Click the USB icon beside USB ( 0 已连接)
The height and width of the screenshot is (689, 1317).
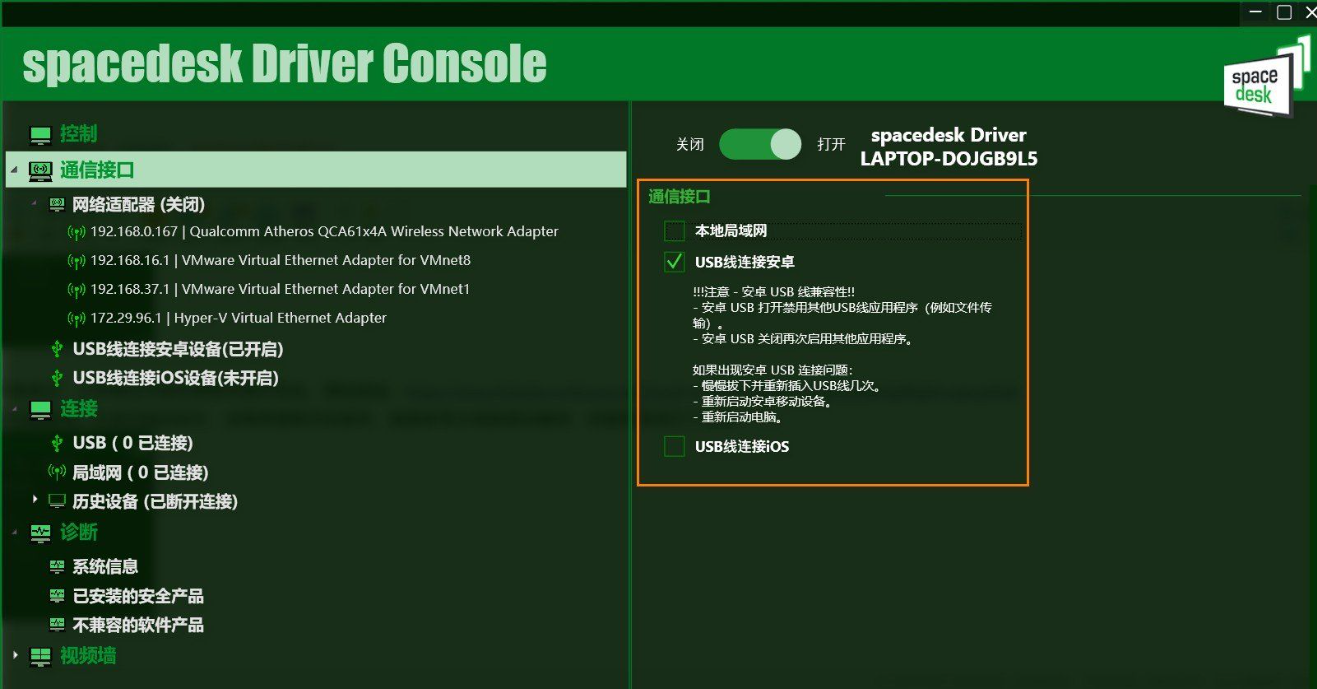pyautogui.click(x=57, y=443)
